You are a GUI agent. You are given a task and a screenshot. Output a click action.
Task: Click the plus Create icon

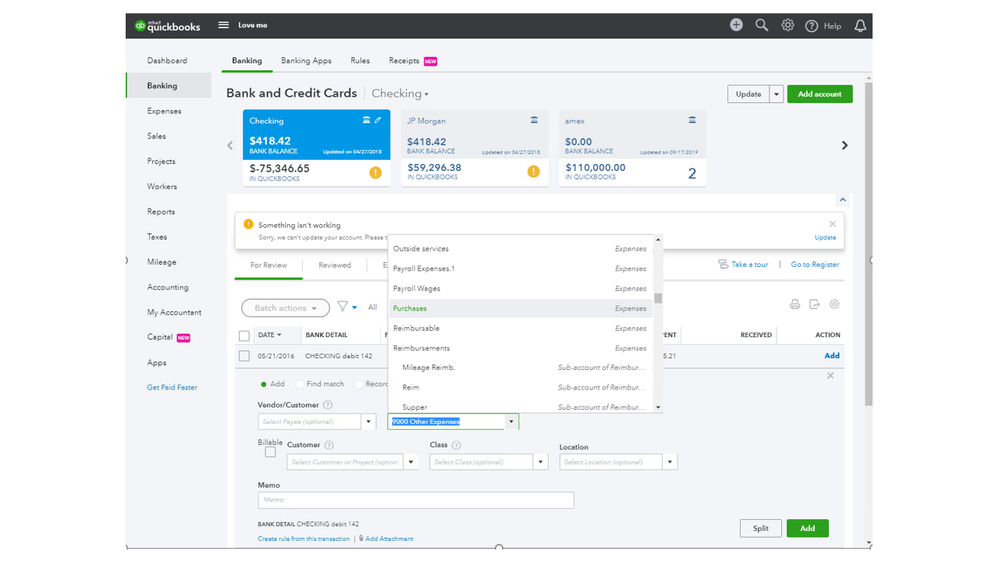coord(736,25)
